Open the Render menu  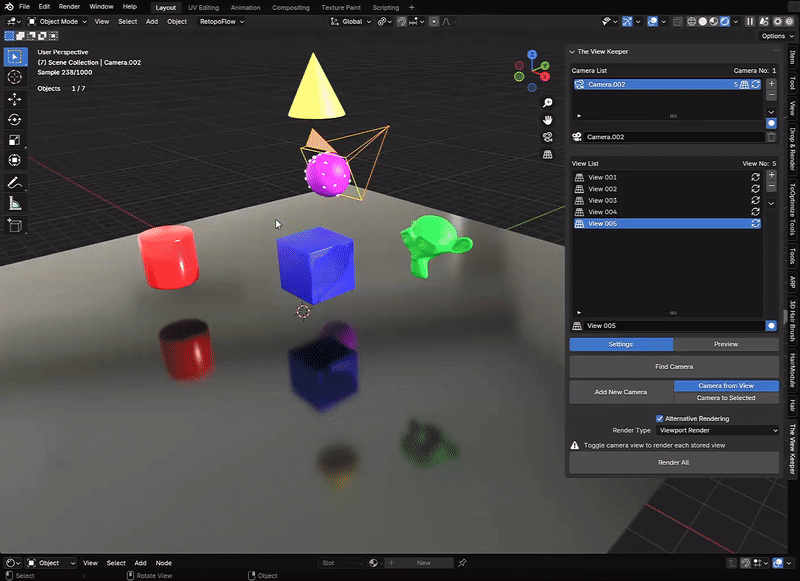tap(69, 7)
